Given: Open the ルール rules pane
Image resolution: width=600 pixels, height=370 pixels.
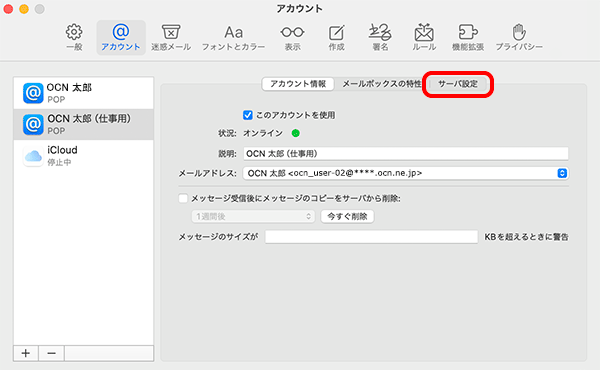Looking at the screenshot, I should click(424, 37).
